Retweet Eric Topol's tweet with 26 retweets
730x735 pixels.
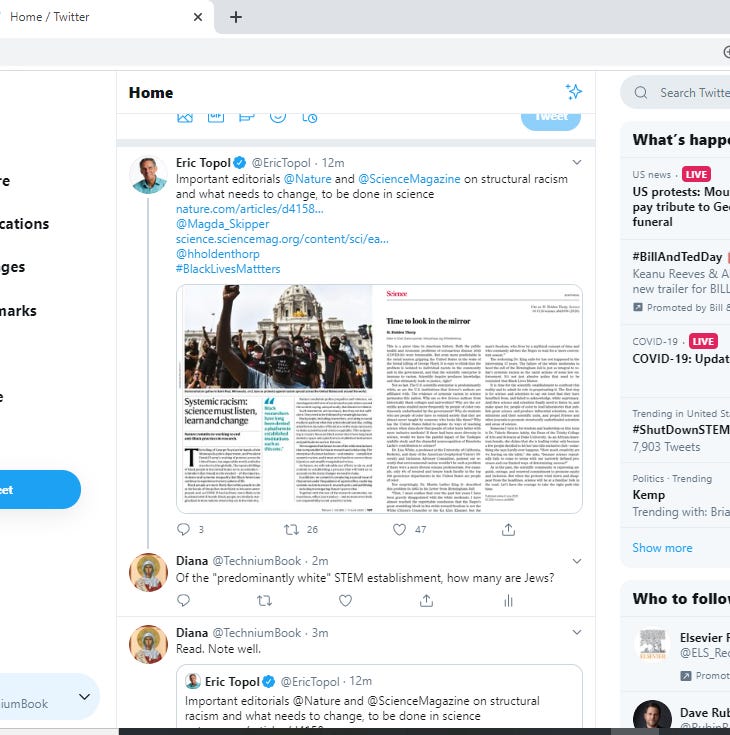292,530
